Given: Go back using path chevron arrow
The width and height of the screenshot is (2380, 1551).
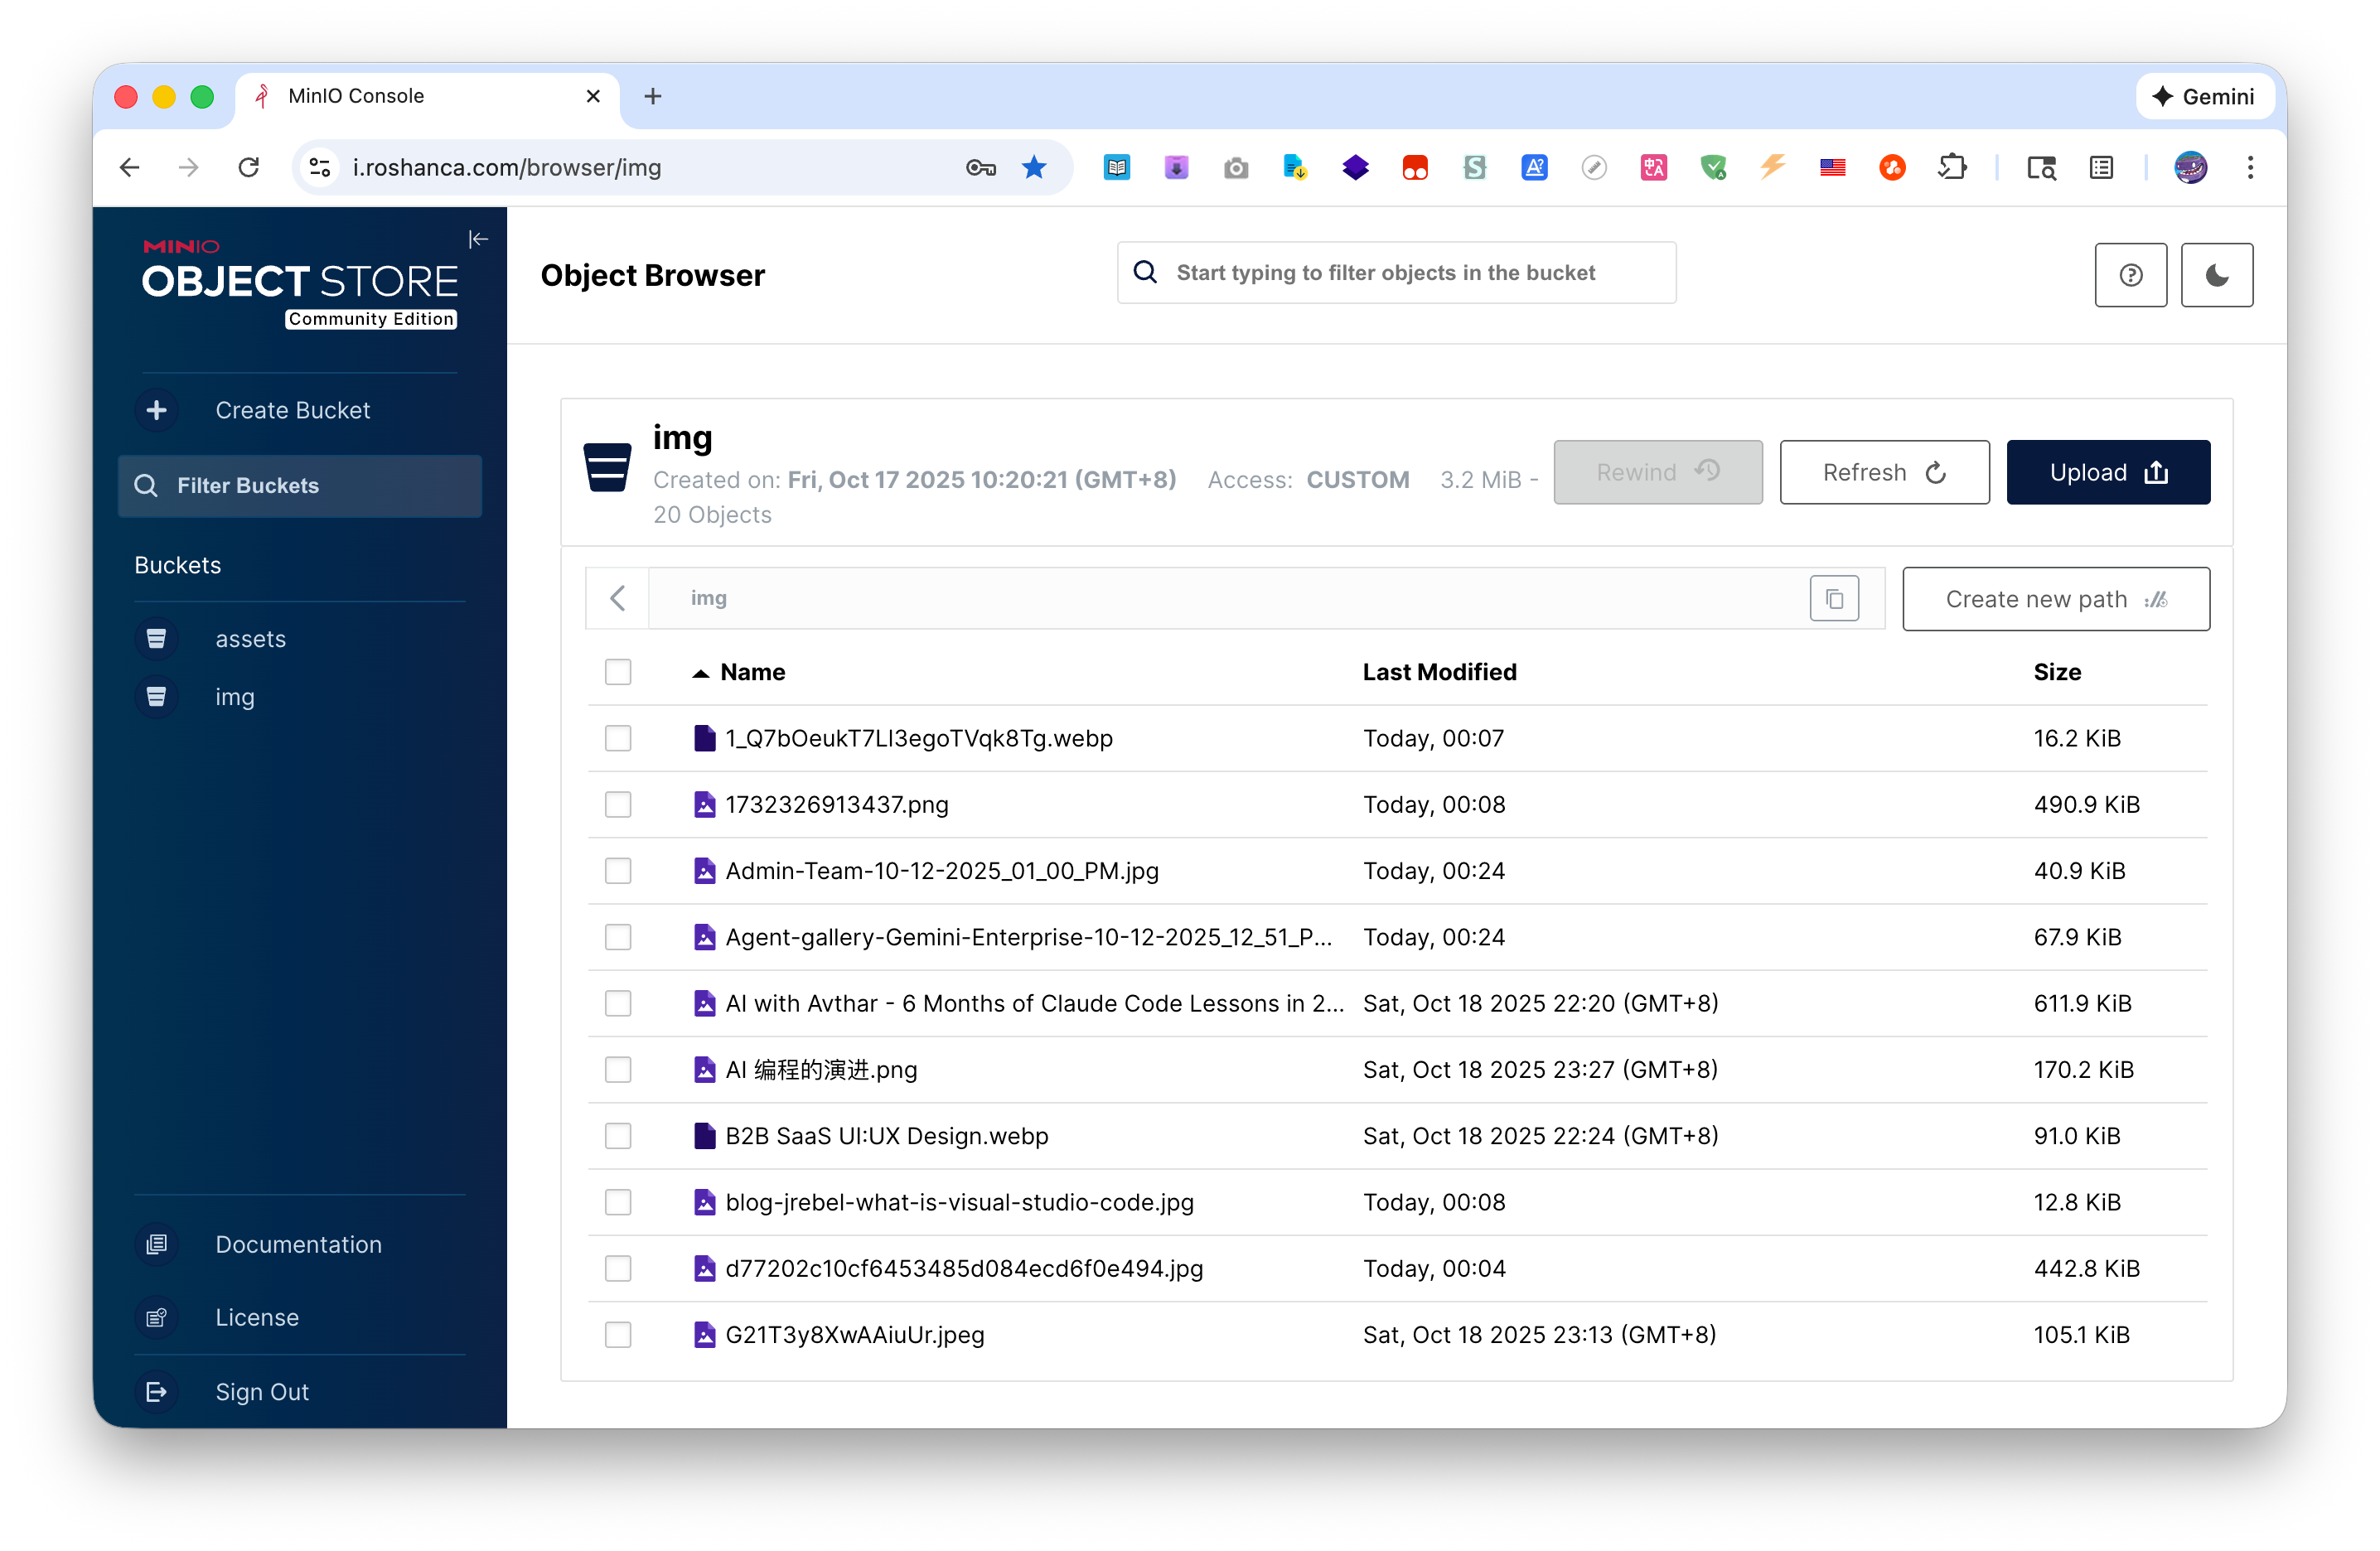Looking at the screenshot, I should (x=618, y=598).
